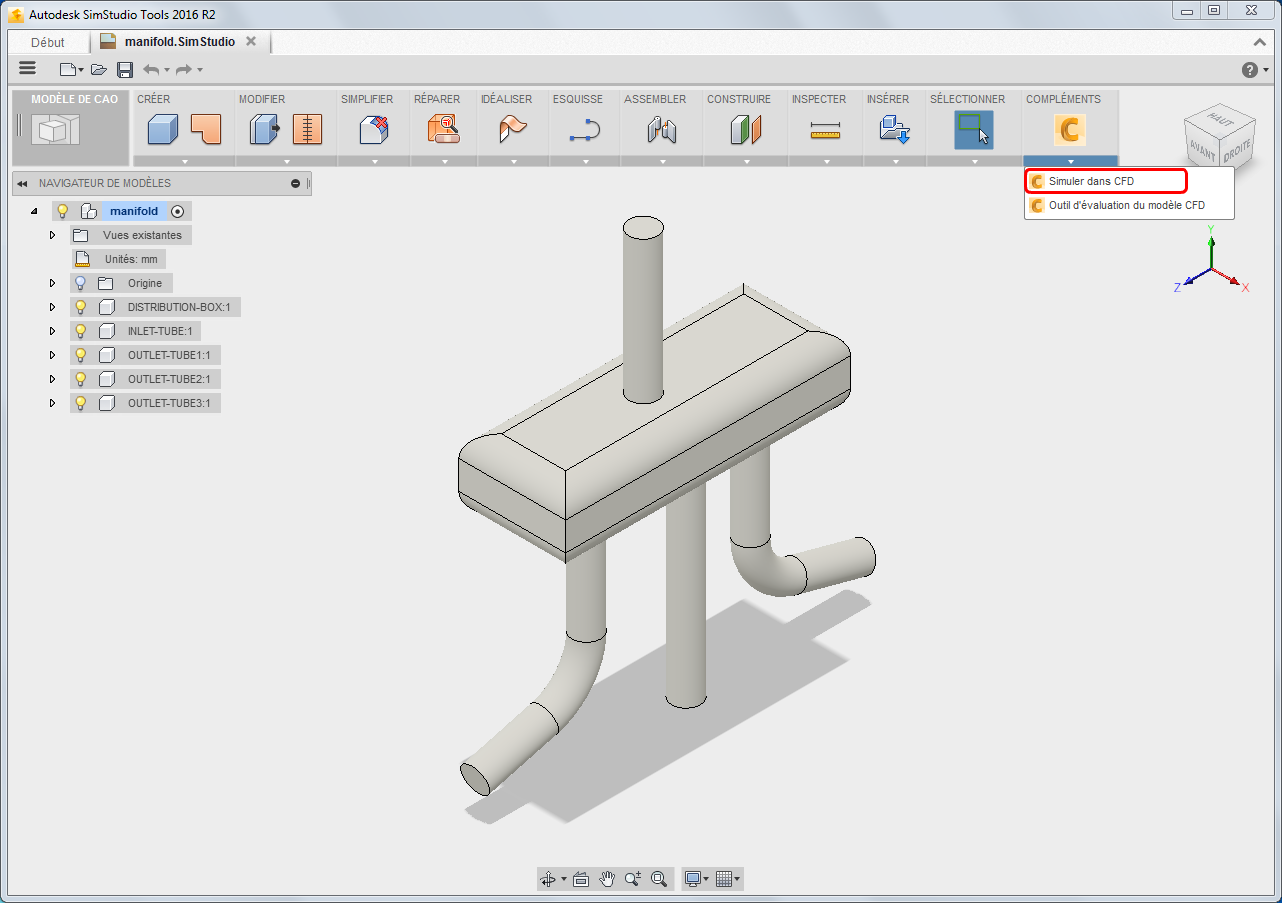
Task: Click the SIMPLIFIER tool icon
Action: [374, 129]
